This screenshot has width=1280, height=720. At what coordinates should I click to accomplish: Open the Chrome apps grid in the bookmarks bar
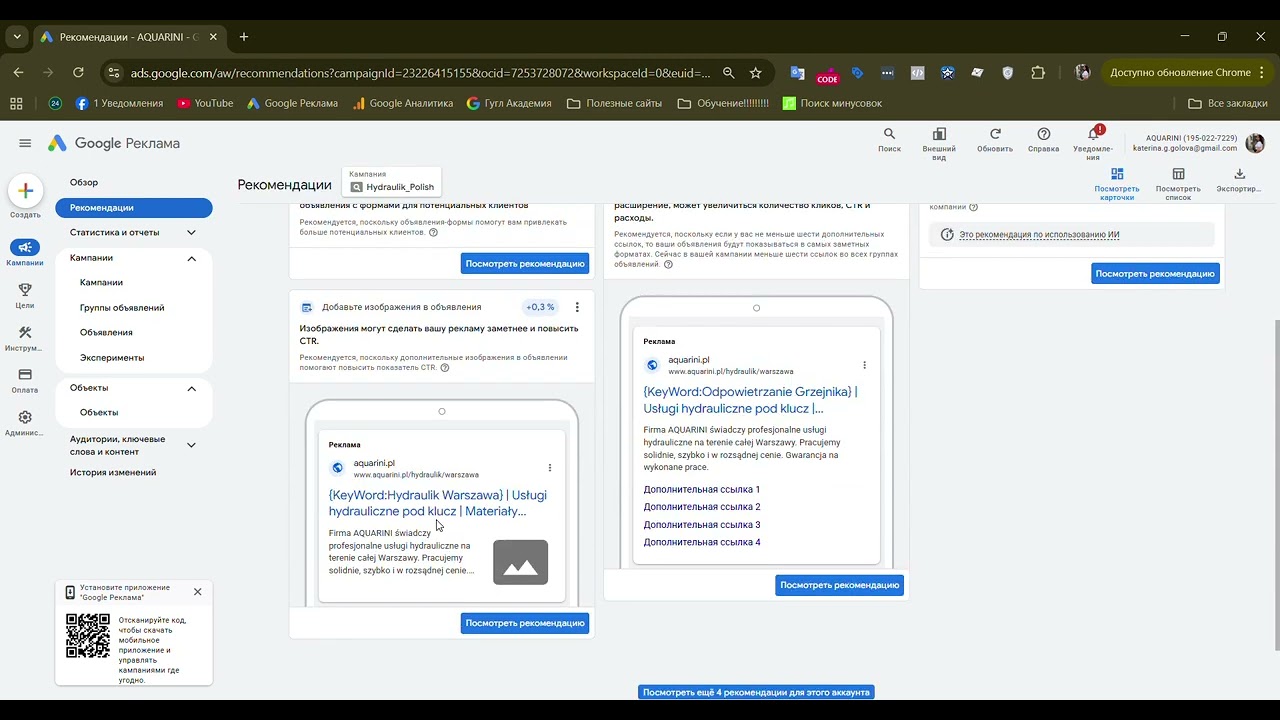[x=15, y=103]
